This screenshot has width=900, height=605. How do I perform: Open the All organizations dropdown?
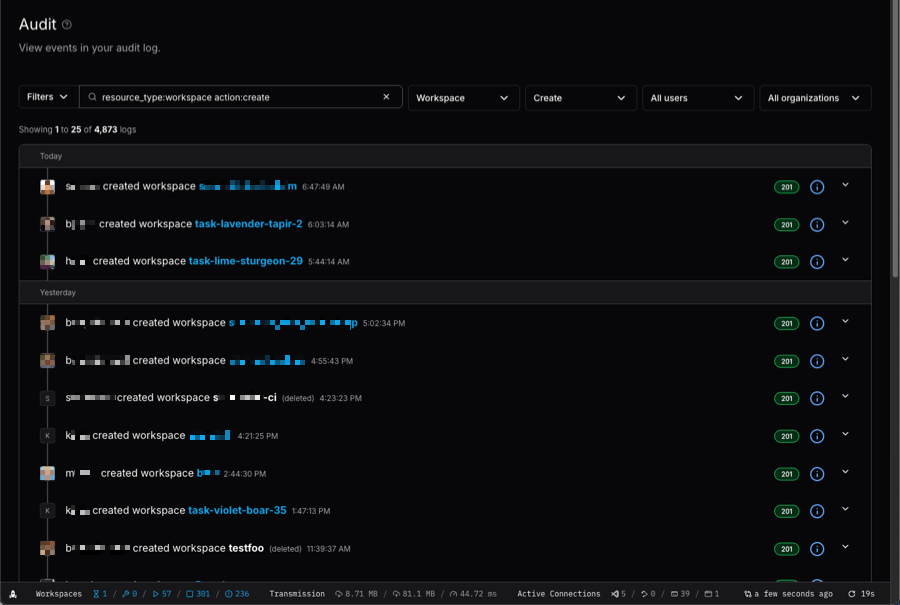coord(816,97)
